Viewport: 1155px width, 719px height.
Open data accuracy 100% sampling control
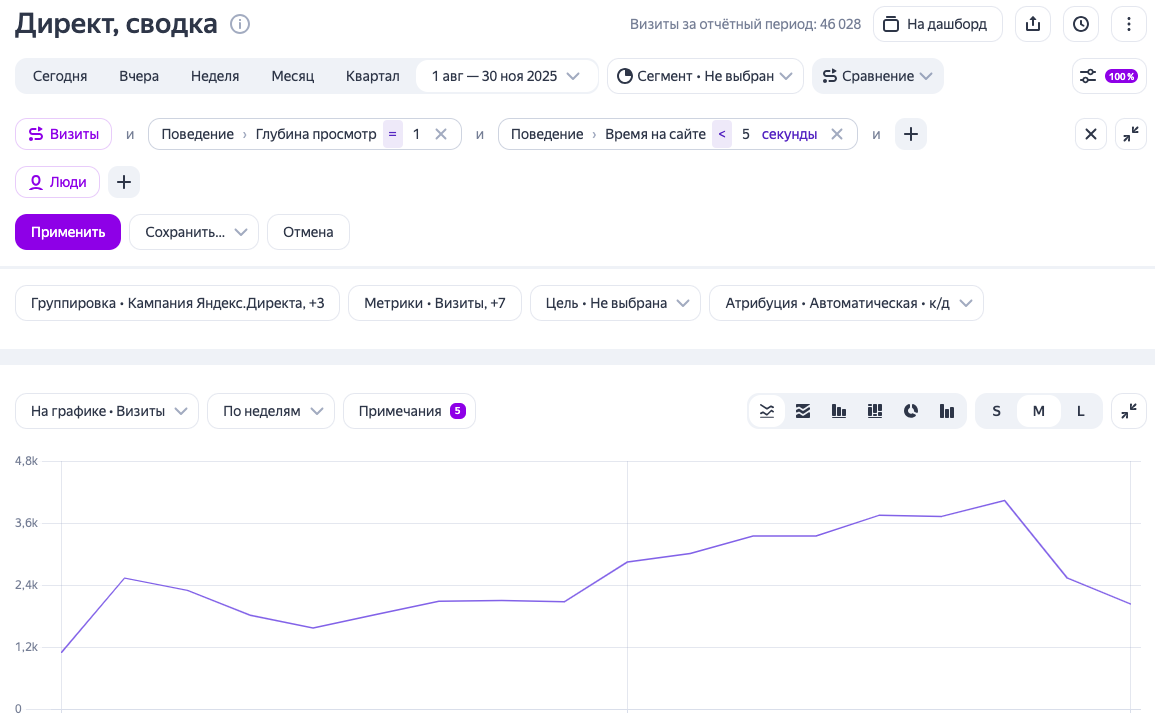click(x=1109, y=76)
